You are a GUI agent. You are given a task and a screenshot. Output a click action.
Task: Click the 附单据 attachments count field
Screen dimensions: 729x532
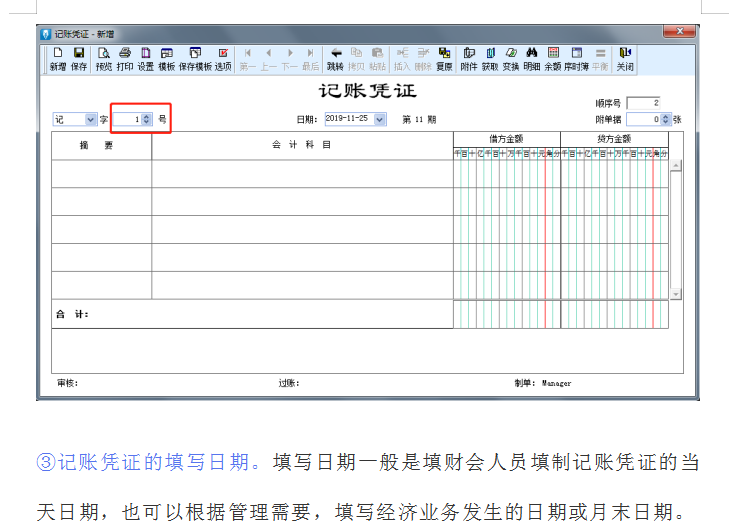coord(643,120)
